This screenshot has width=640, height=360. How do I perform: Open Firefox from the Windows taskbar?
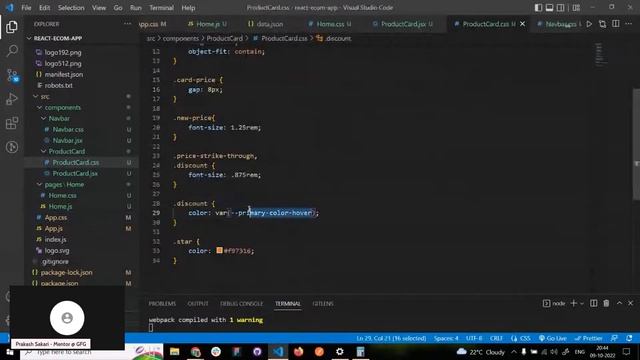coord(299,352)
